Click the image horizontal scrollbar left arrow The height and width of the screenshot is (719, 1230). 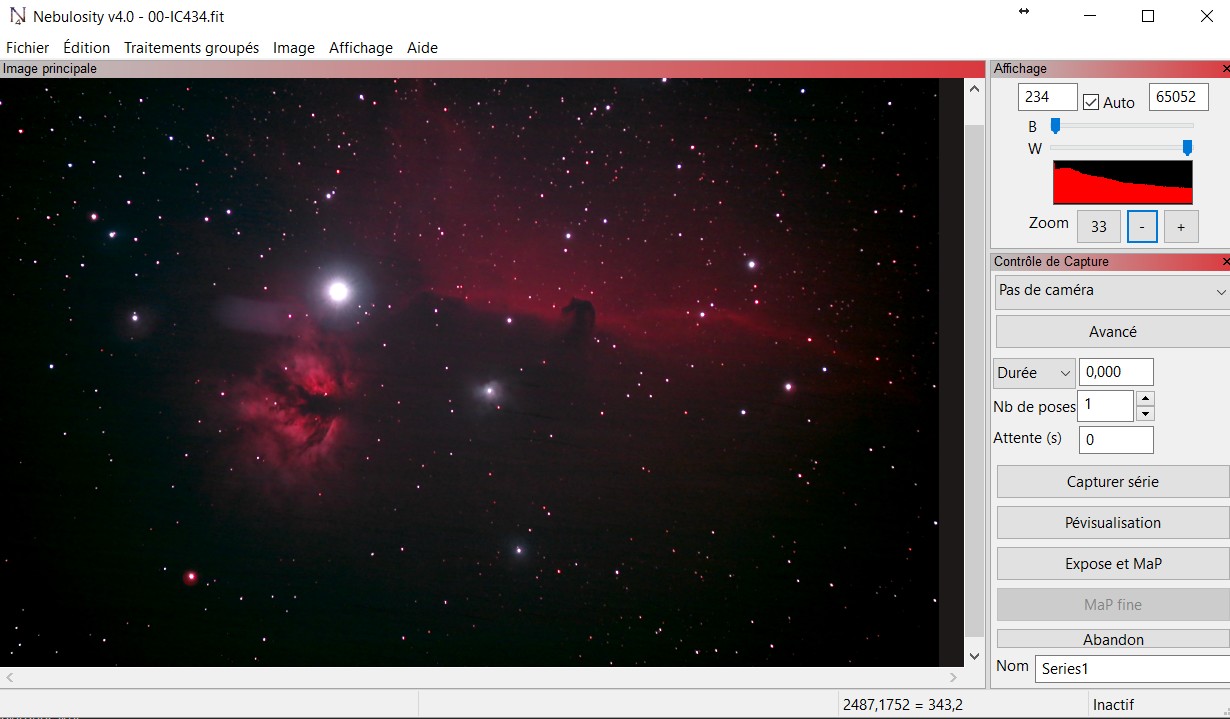10,677
